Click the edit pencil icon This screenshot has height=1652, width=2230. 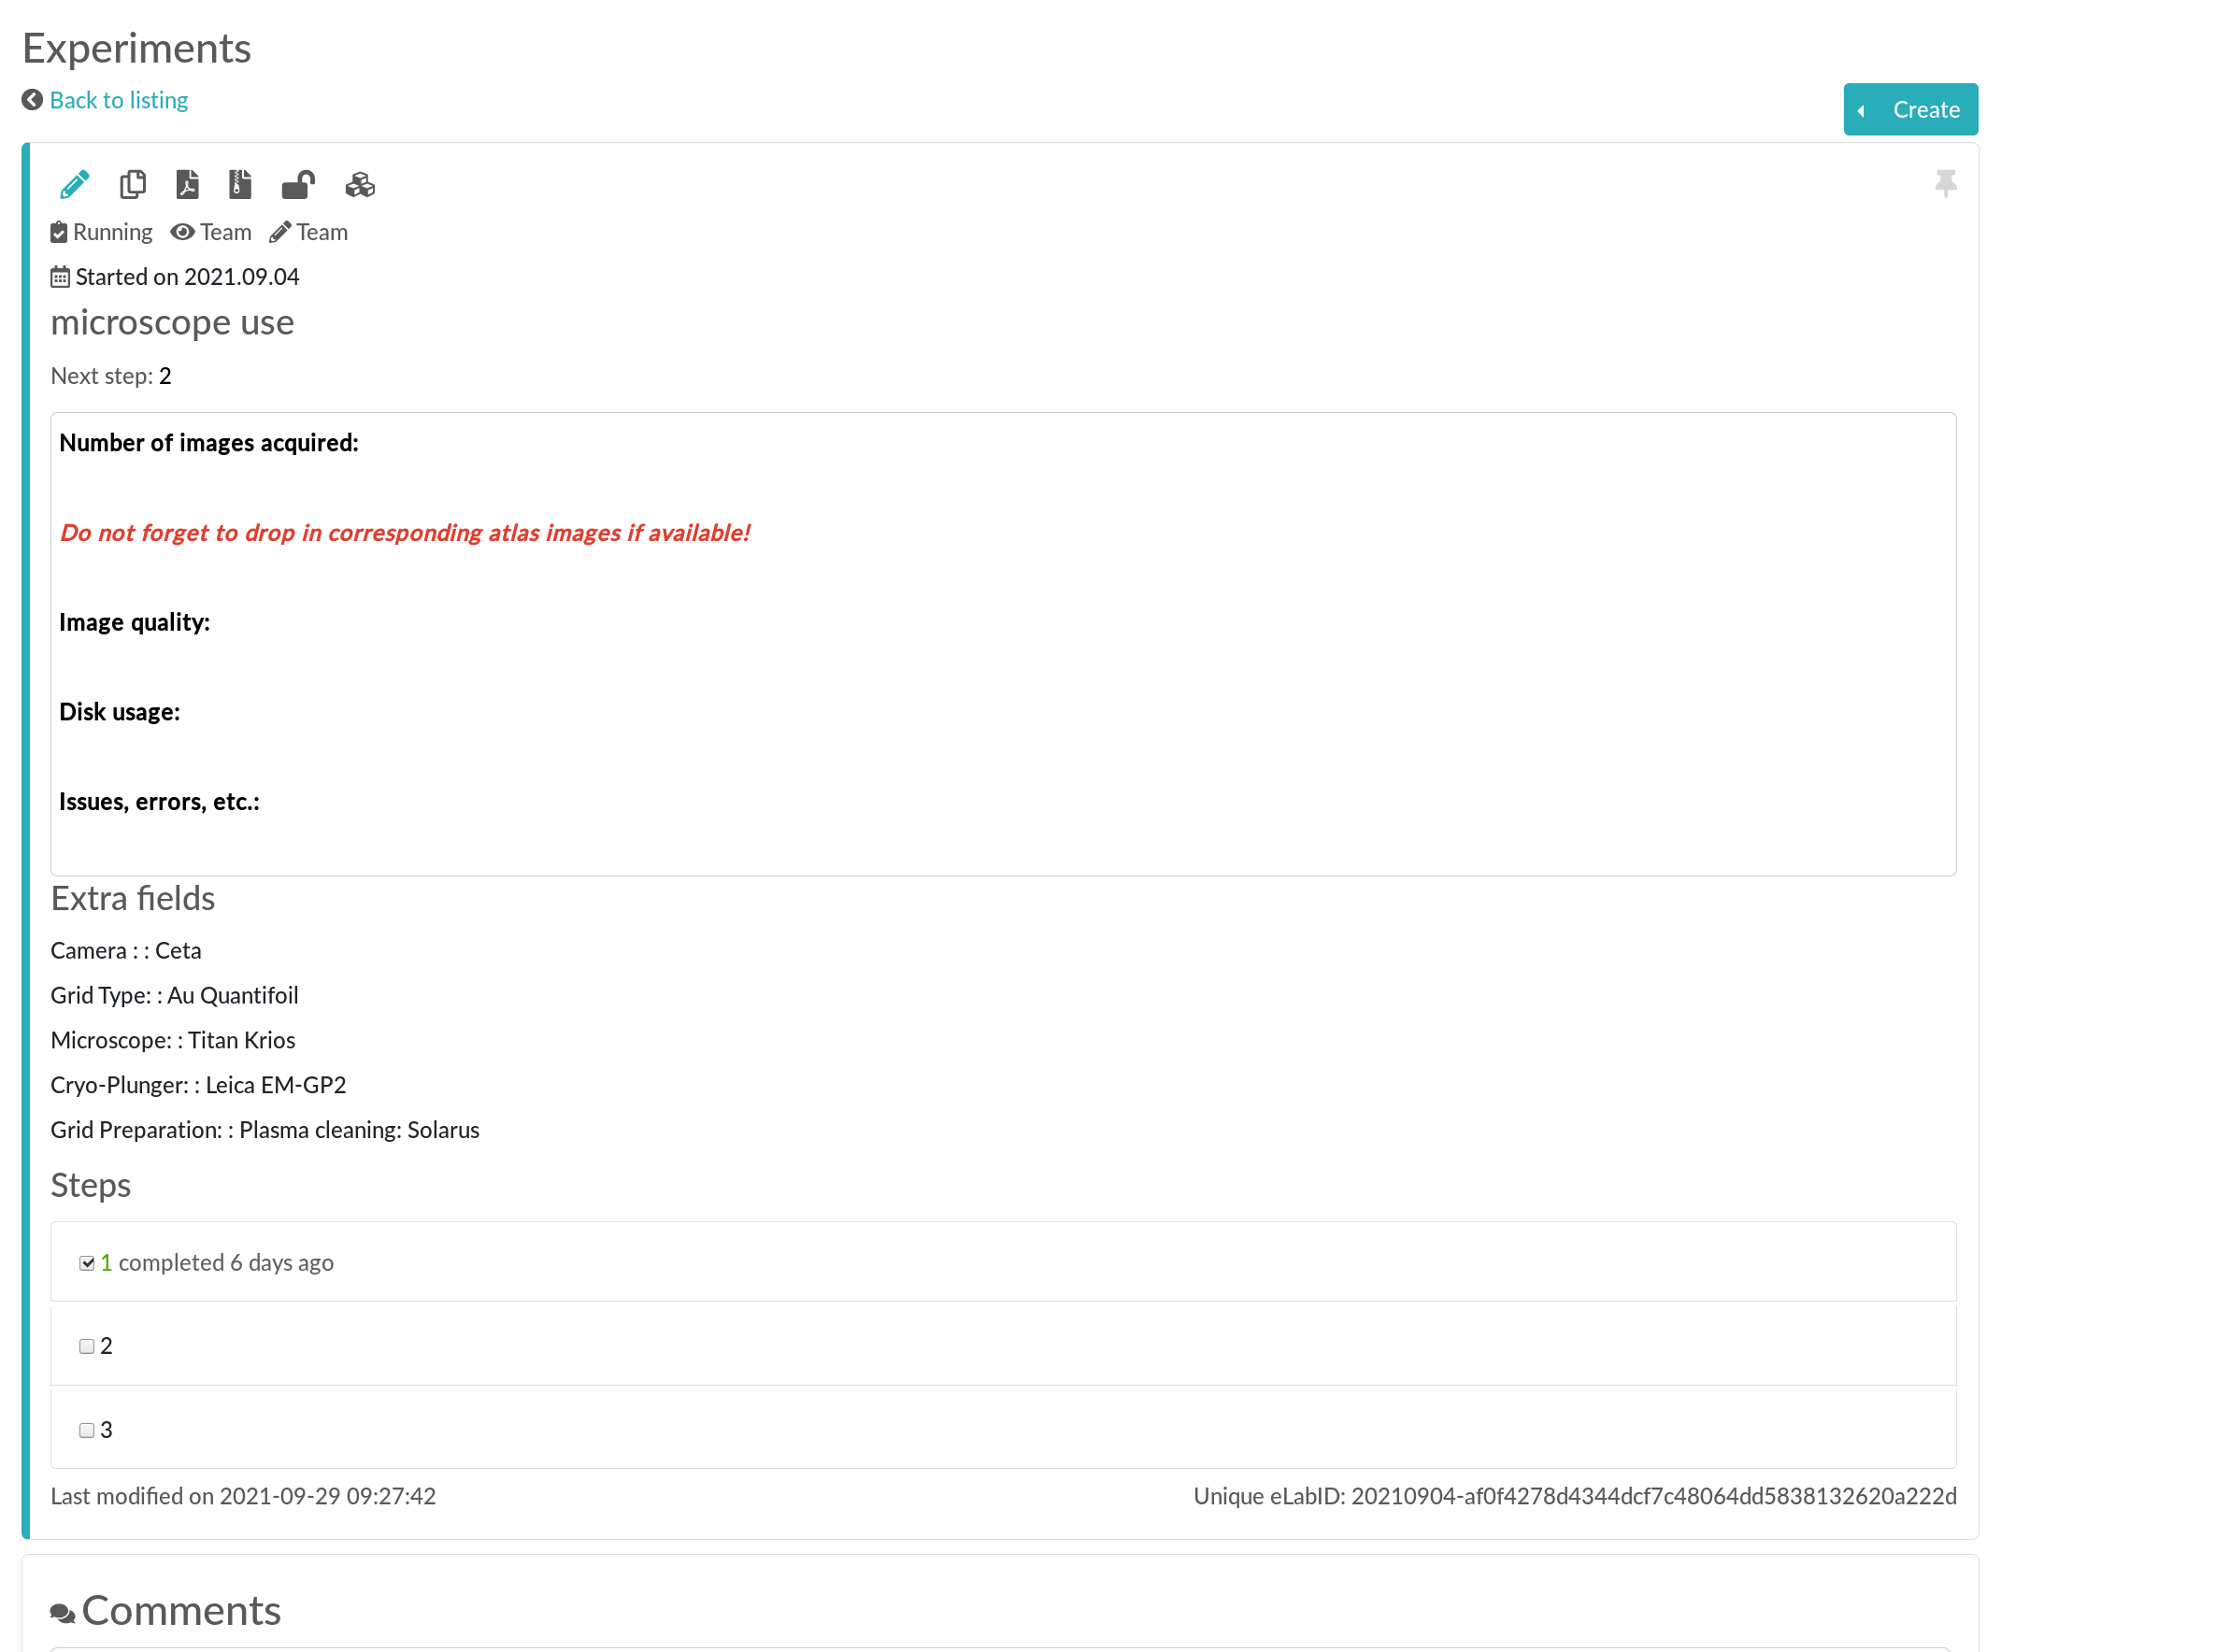pyautogui.click(x=75, y=185)
